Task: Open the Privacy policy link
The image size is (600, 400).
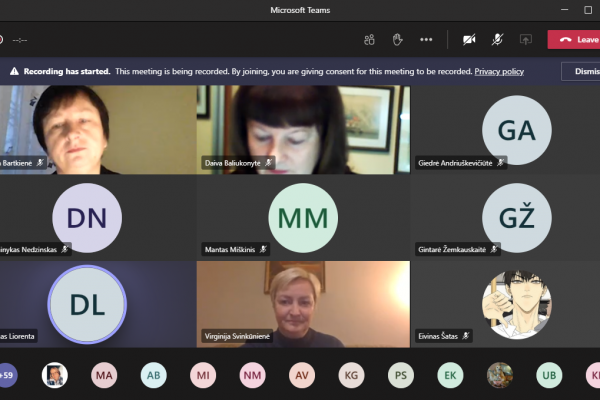Action: click(x=499, y=72)
